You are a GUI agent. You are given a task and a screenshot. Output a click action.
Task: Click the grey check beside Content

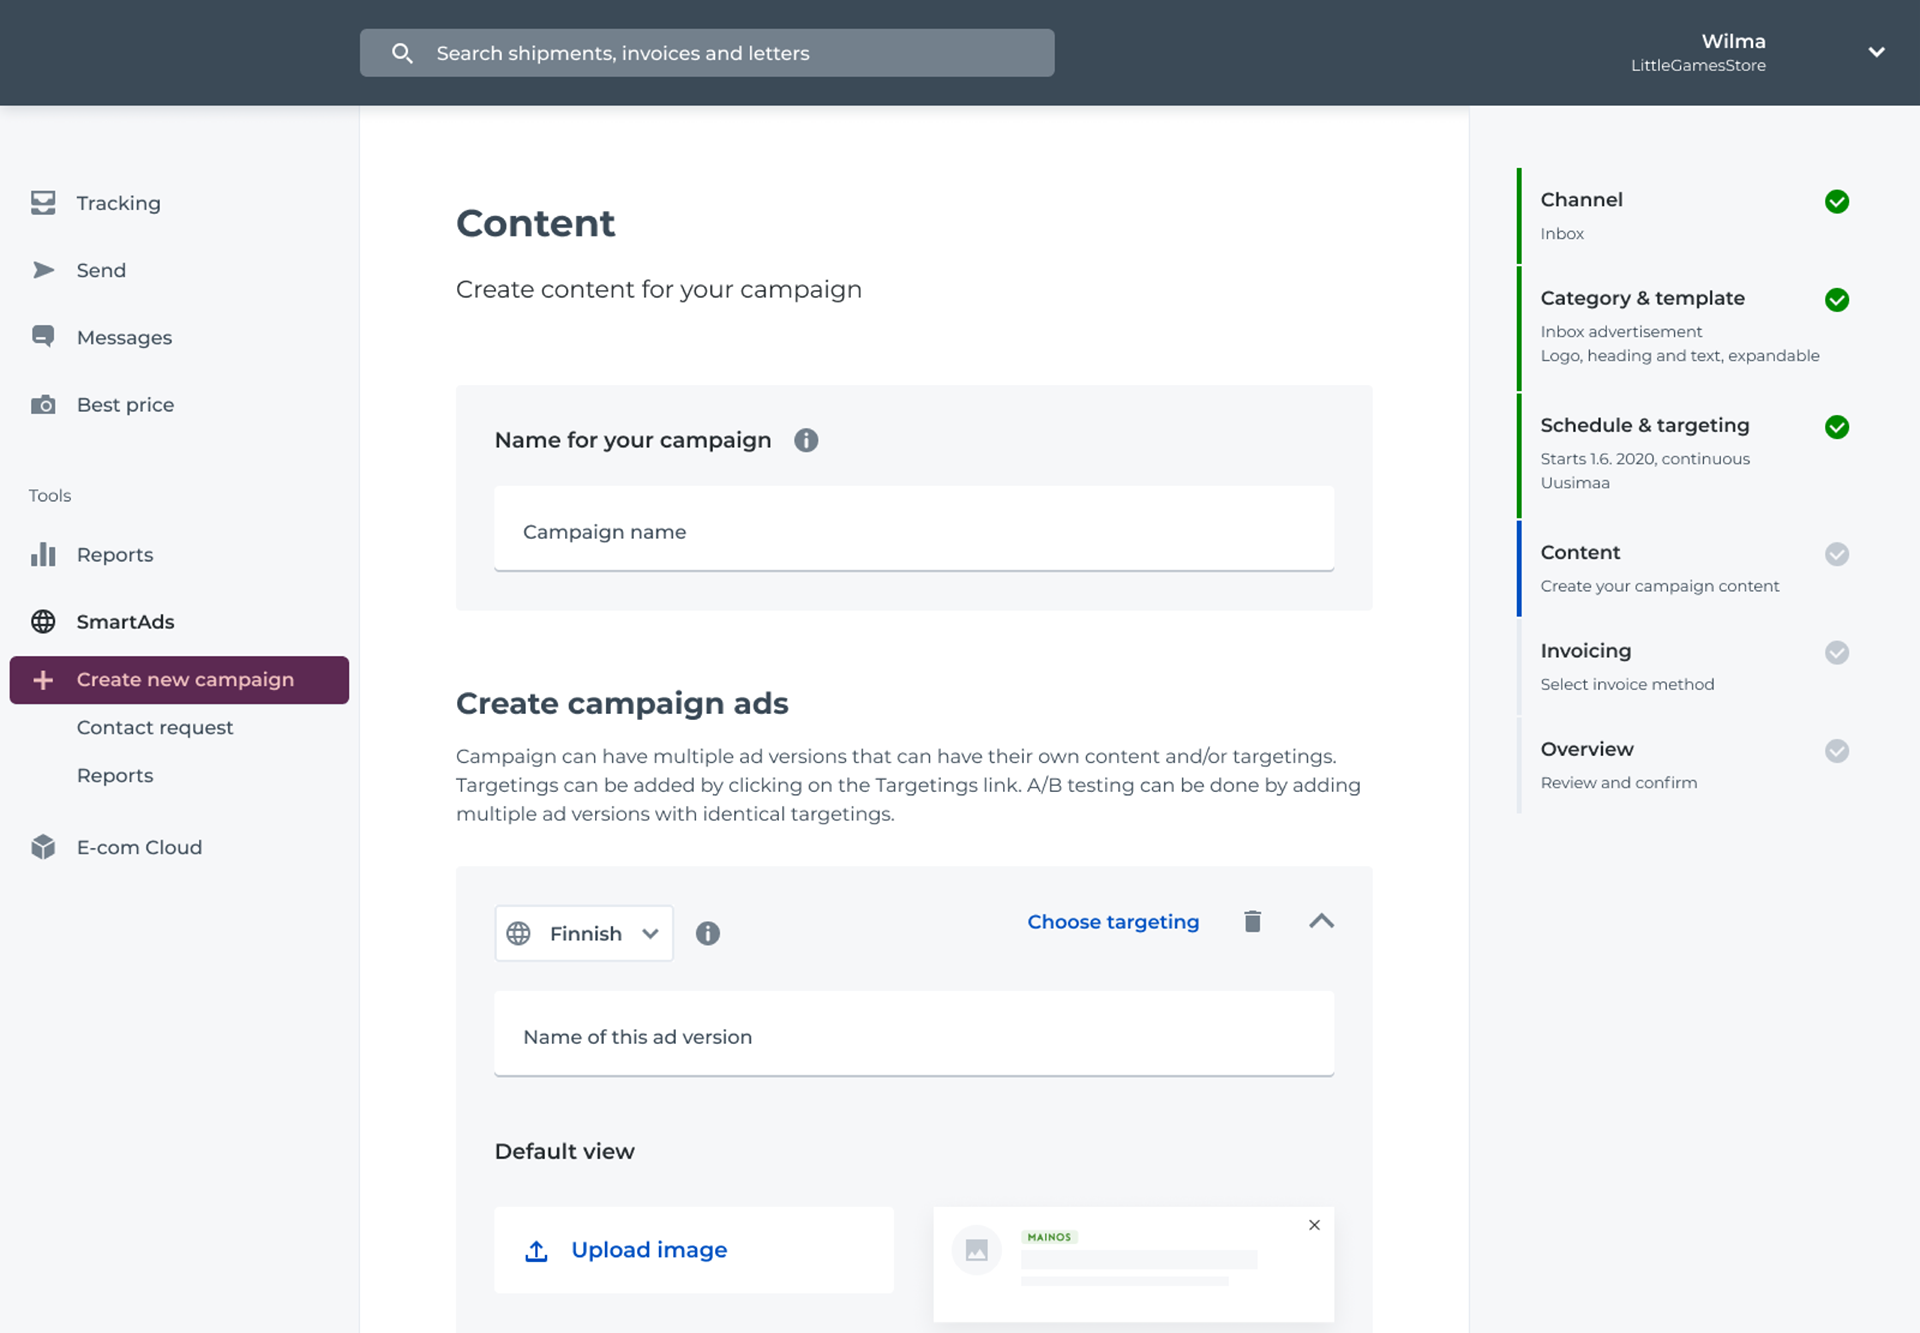[x=1837, y=554]
